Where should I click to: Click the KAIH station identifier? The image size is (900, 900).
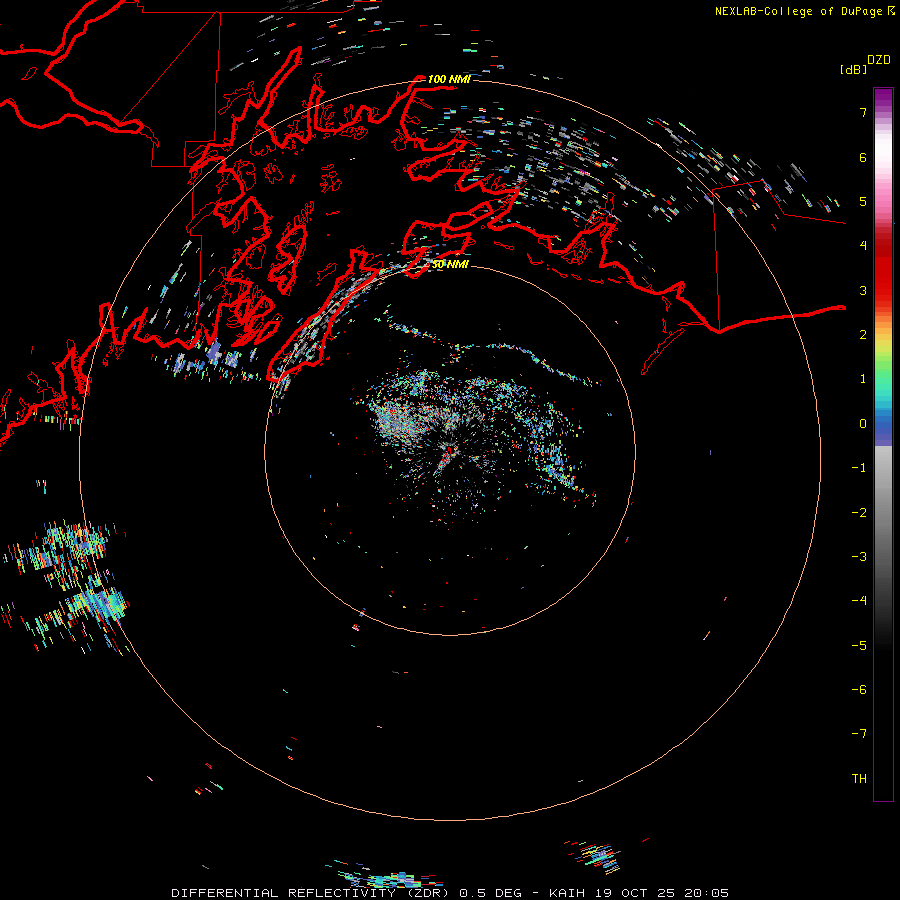pos(567,893)
